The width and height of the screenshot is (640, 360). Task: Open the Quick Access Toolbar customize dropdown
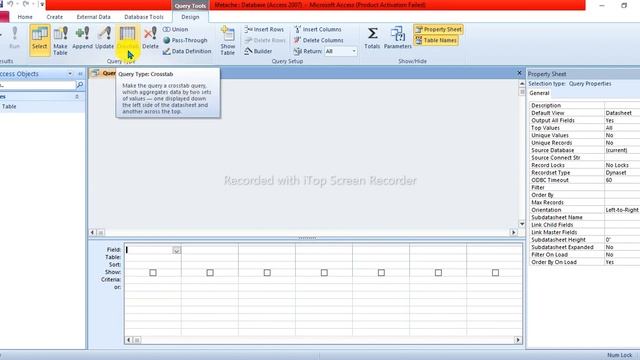pos(42,4)
